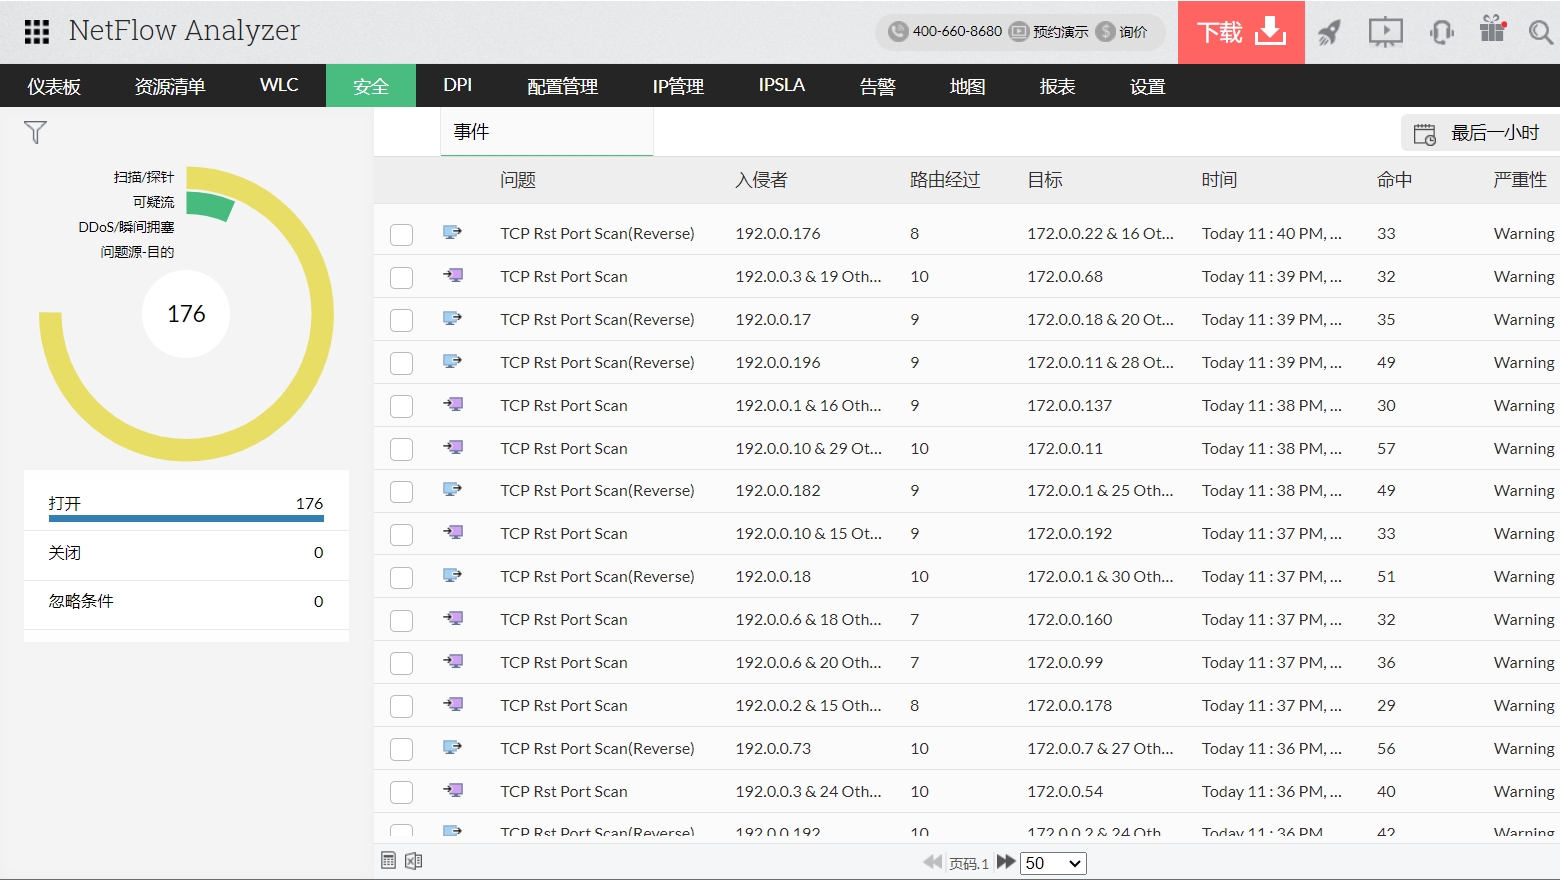1560x880 pixels.
Task: Select the green 可疑流 donut segment
Action: [211, 205]
